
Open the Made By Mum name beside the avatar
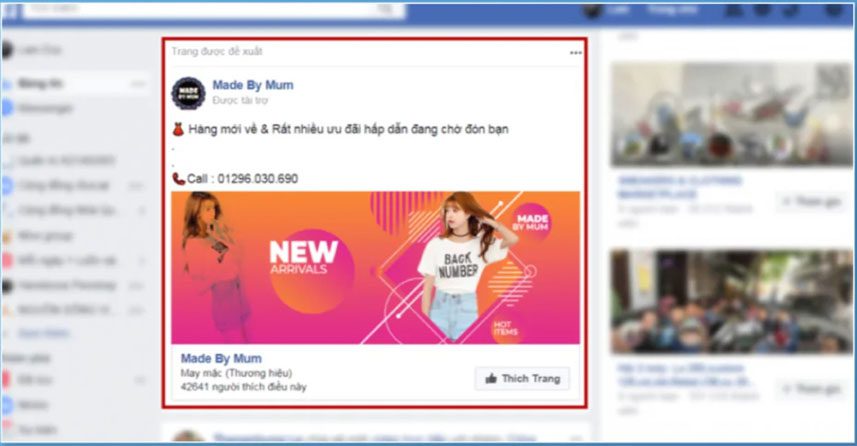[x=253, y=85]
